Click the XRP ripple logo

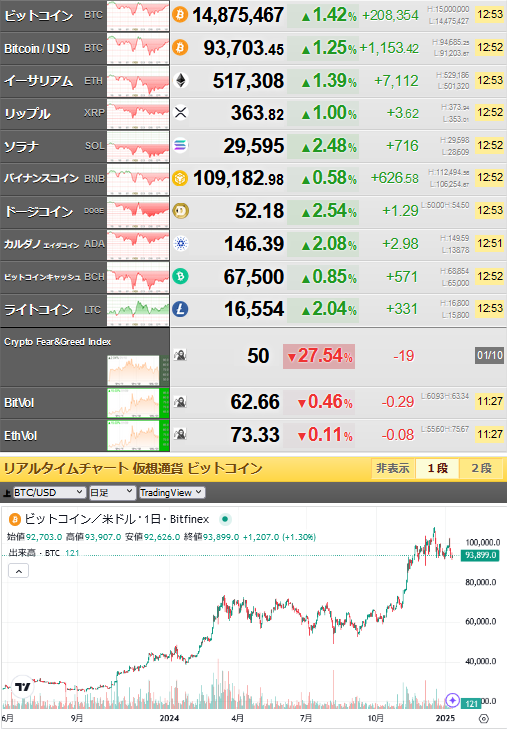tap(181, 112)
